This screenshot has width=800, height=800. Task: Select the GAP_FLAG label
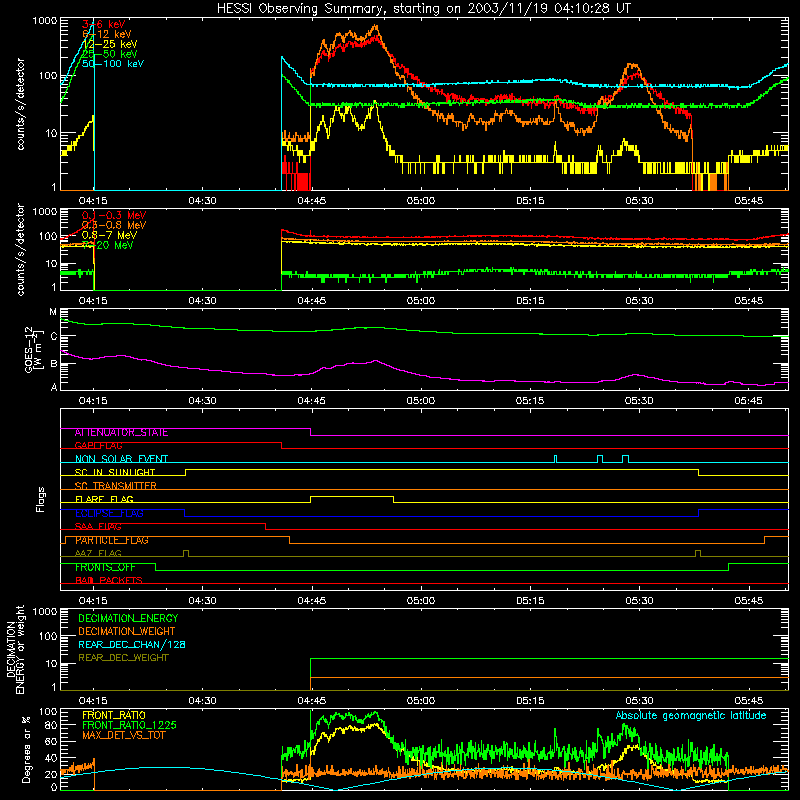(x=98, y=446)
